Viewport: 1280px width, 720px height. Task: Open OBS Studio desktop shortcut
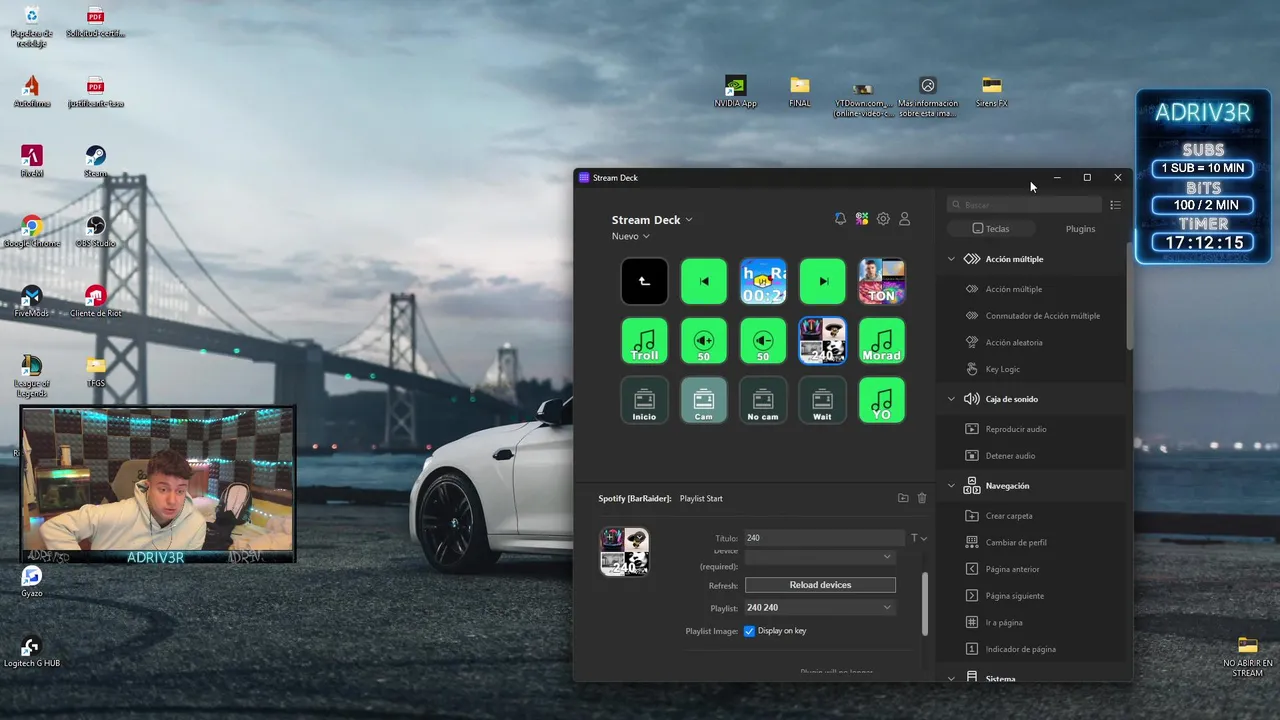coord(95,231)
